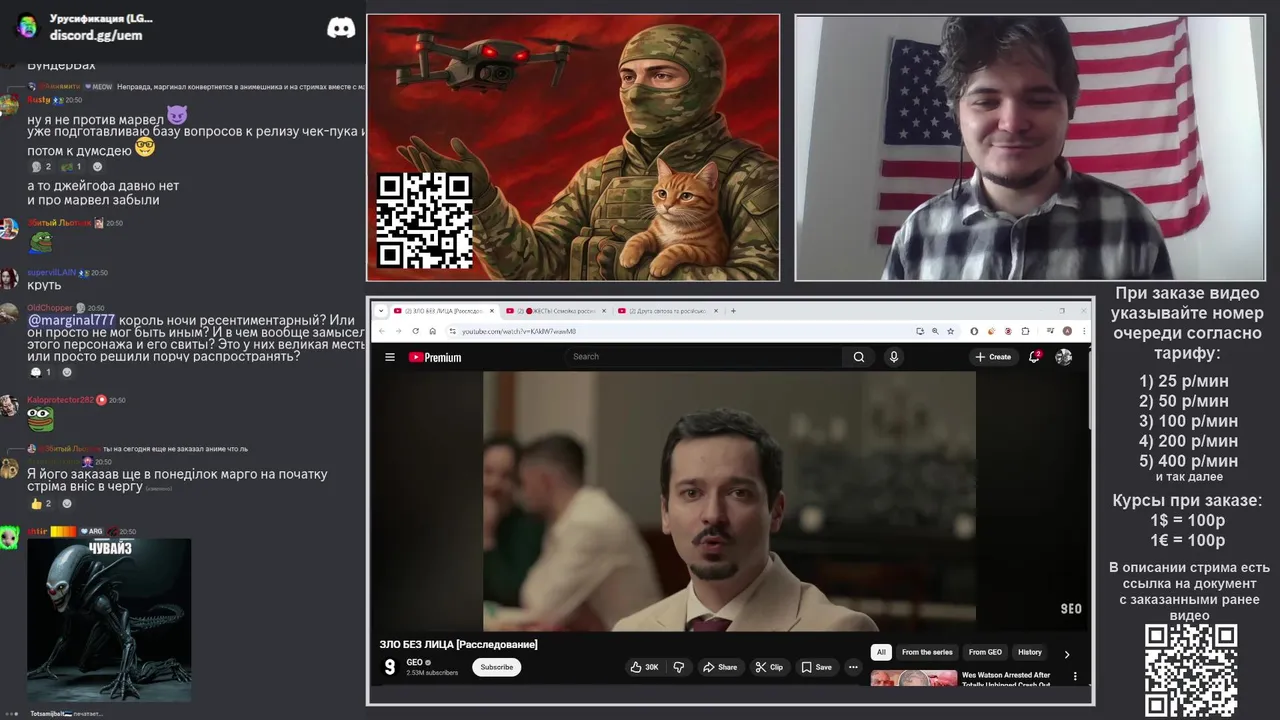The image size is (1280, 720).
Task: Open the media controls icon in Chrome toolbar
Action: [x=1051, y=331]
